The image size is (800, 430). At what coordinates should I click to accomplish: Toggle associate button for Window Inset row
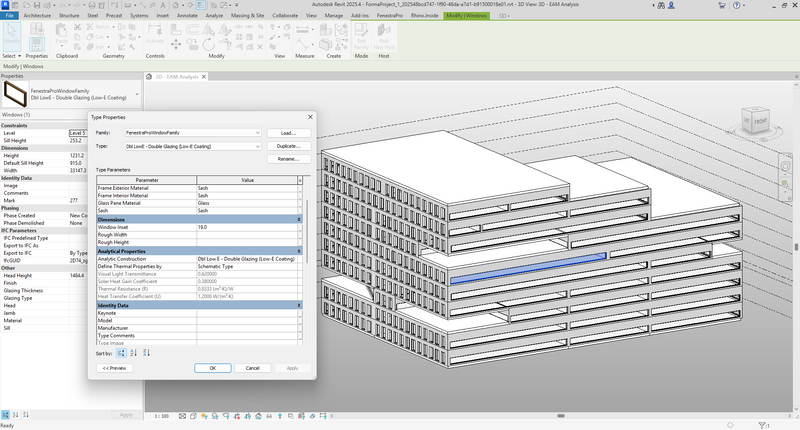coord(300,227)
